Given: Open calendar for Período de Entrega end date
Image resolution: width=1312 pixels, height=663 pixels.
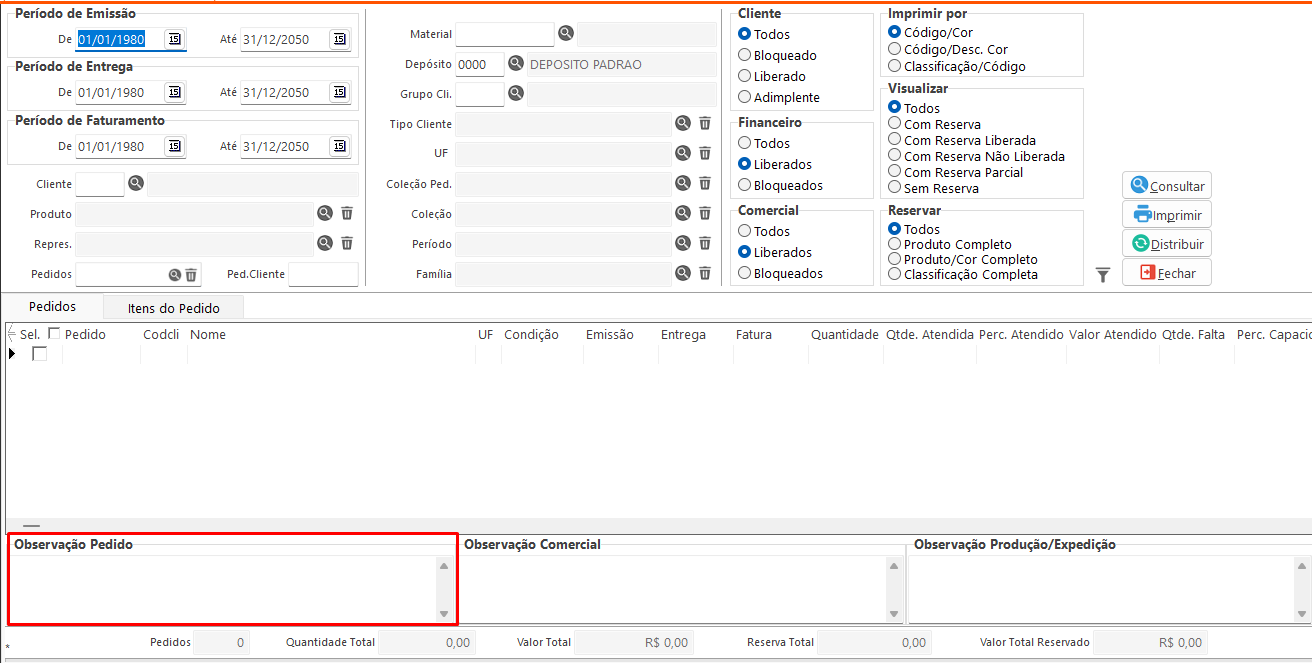Looking at the screenshot, I should pos(339,93).
